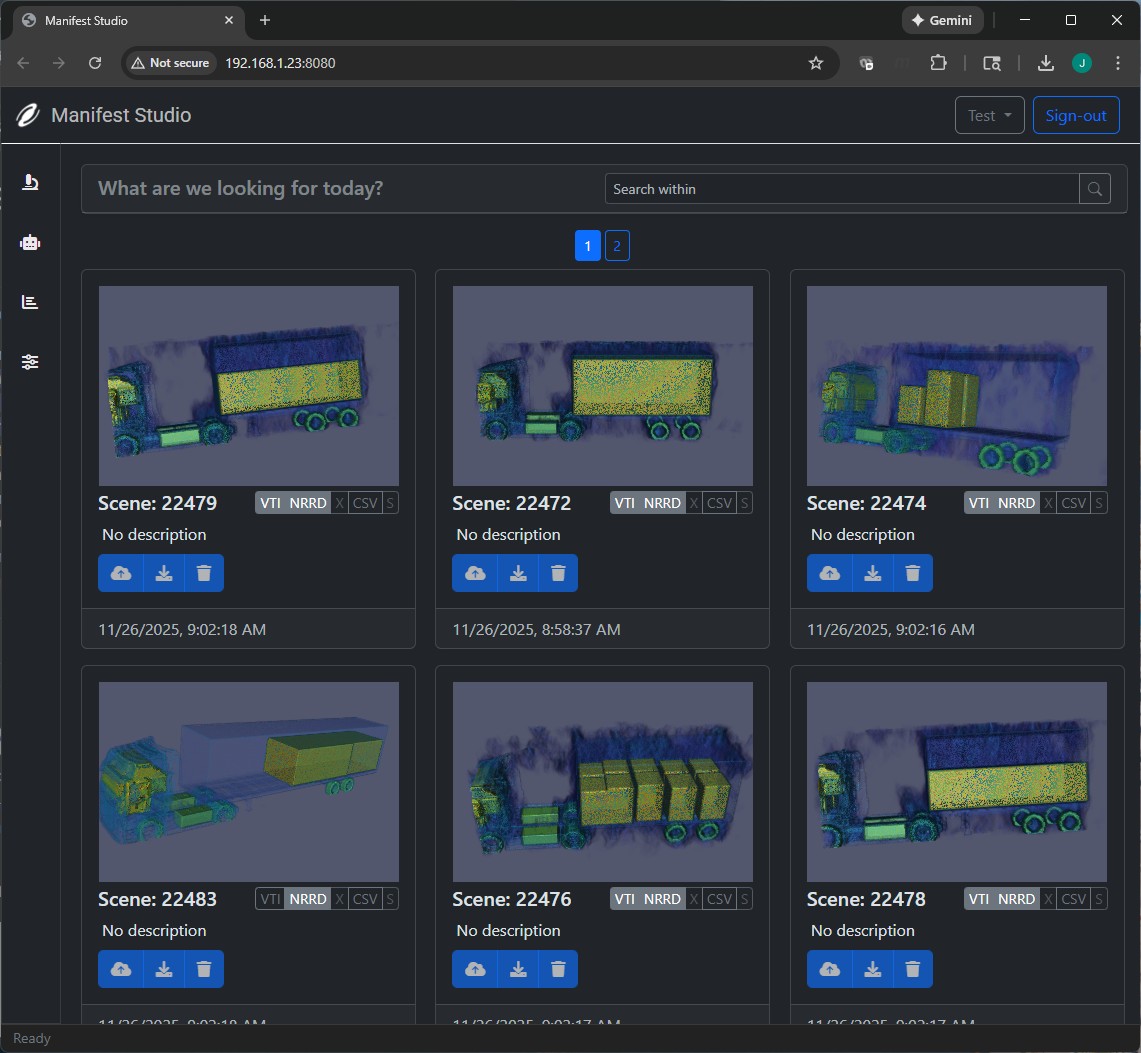Click upload cloud icon for Scene 22479
The height and width of the screenshot is (1053, 1141).
click(x=121, y=573)
